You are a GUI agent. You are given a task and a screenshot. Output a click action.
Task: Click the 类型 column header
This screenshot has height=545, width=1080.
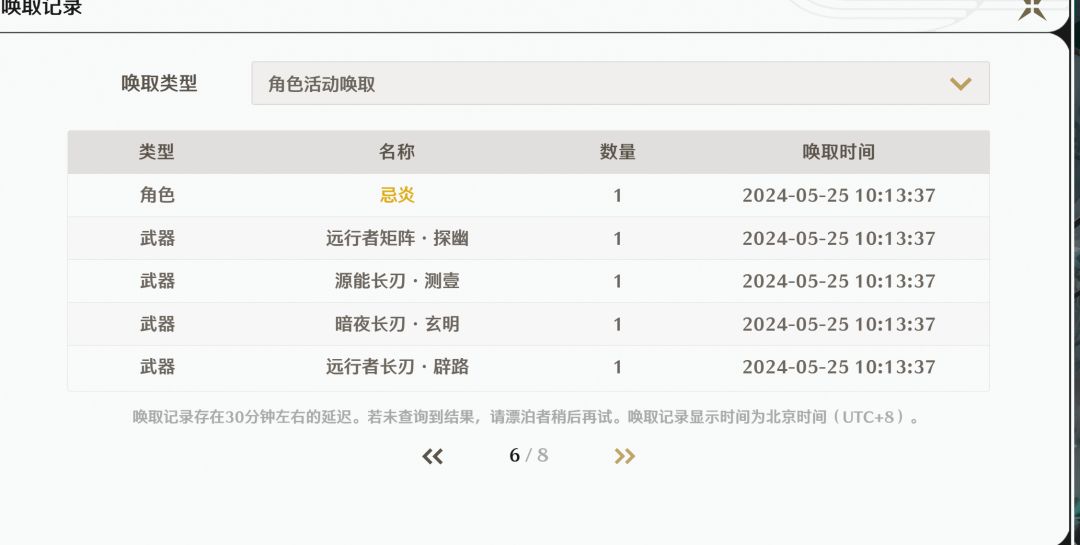point(156,152)
